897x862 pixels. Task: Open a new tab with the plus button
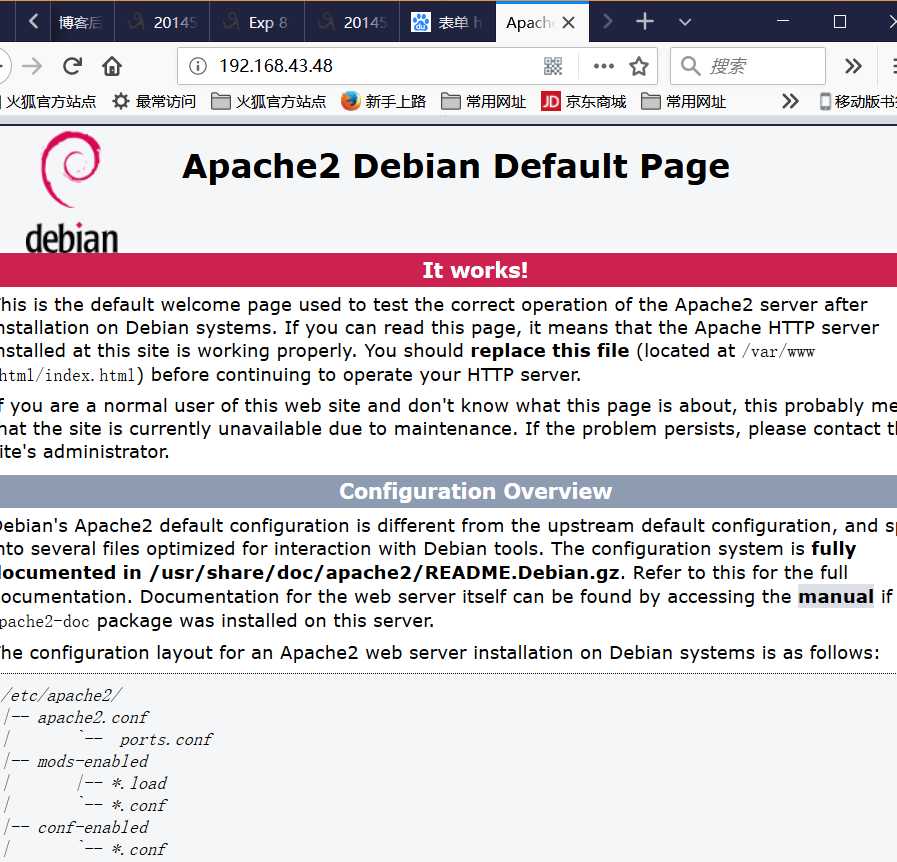point(645,22)
